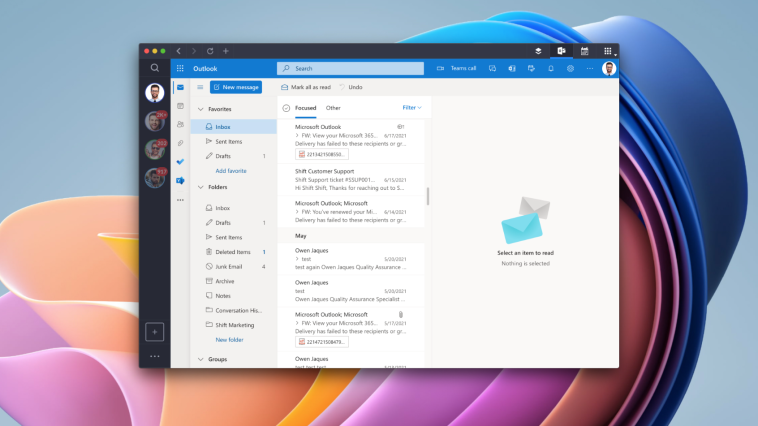The height and width of the screenshot is (426, 758).
Task: Switch to the Outlook app icon in titlebar
Action: click(x=561, y=51)
